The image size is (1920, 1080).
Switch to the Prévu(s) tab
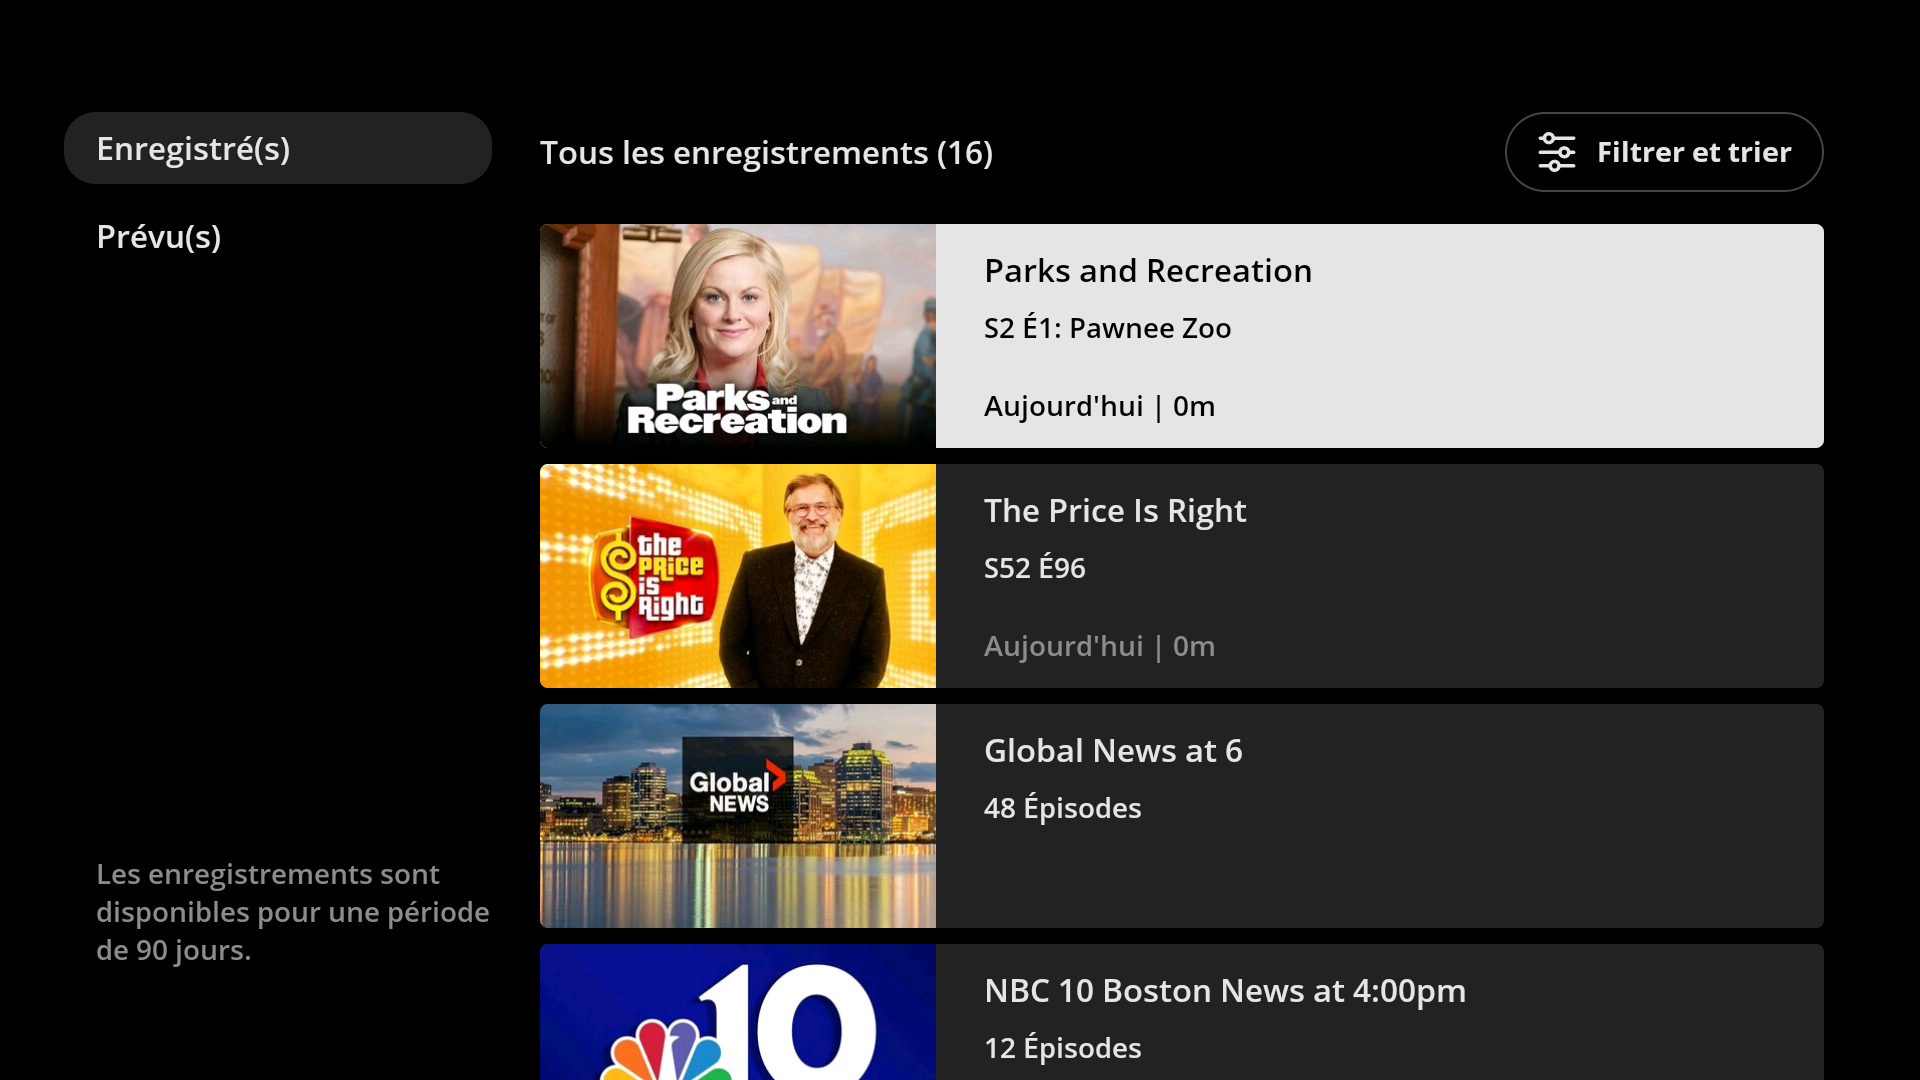pos(159,237)
